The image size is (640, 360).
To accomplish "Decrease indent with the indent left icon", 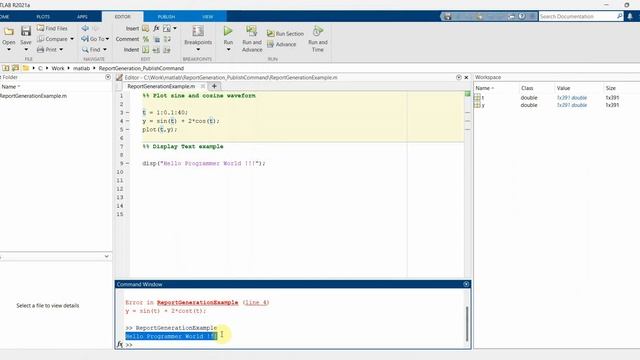I will click(x=167, y=50).
